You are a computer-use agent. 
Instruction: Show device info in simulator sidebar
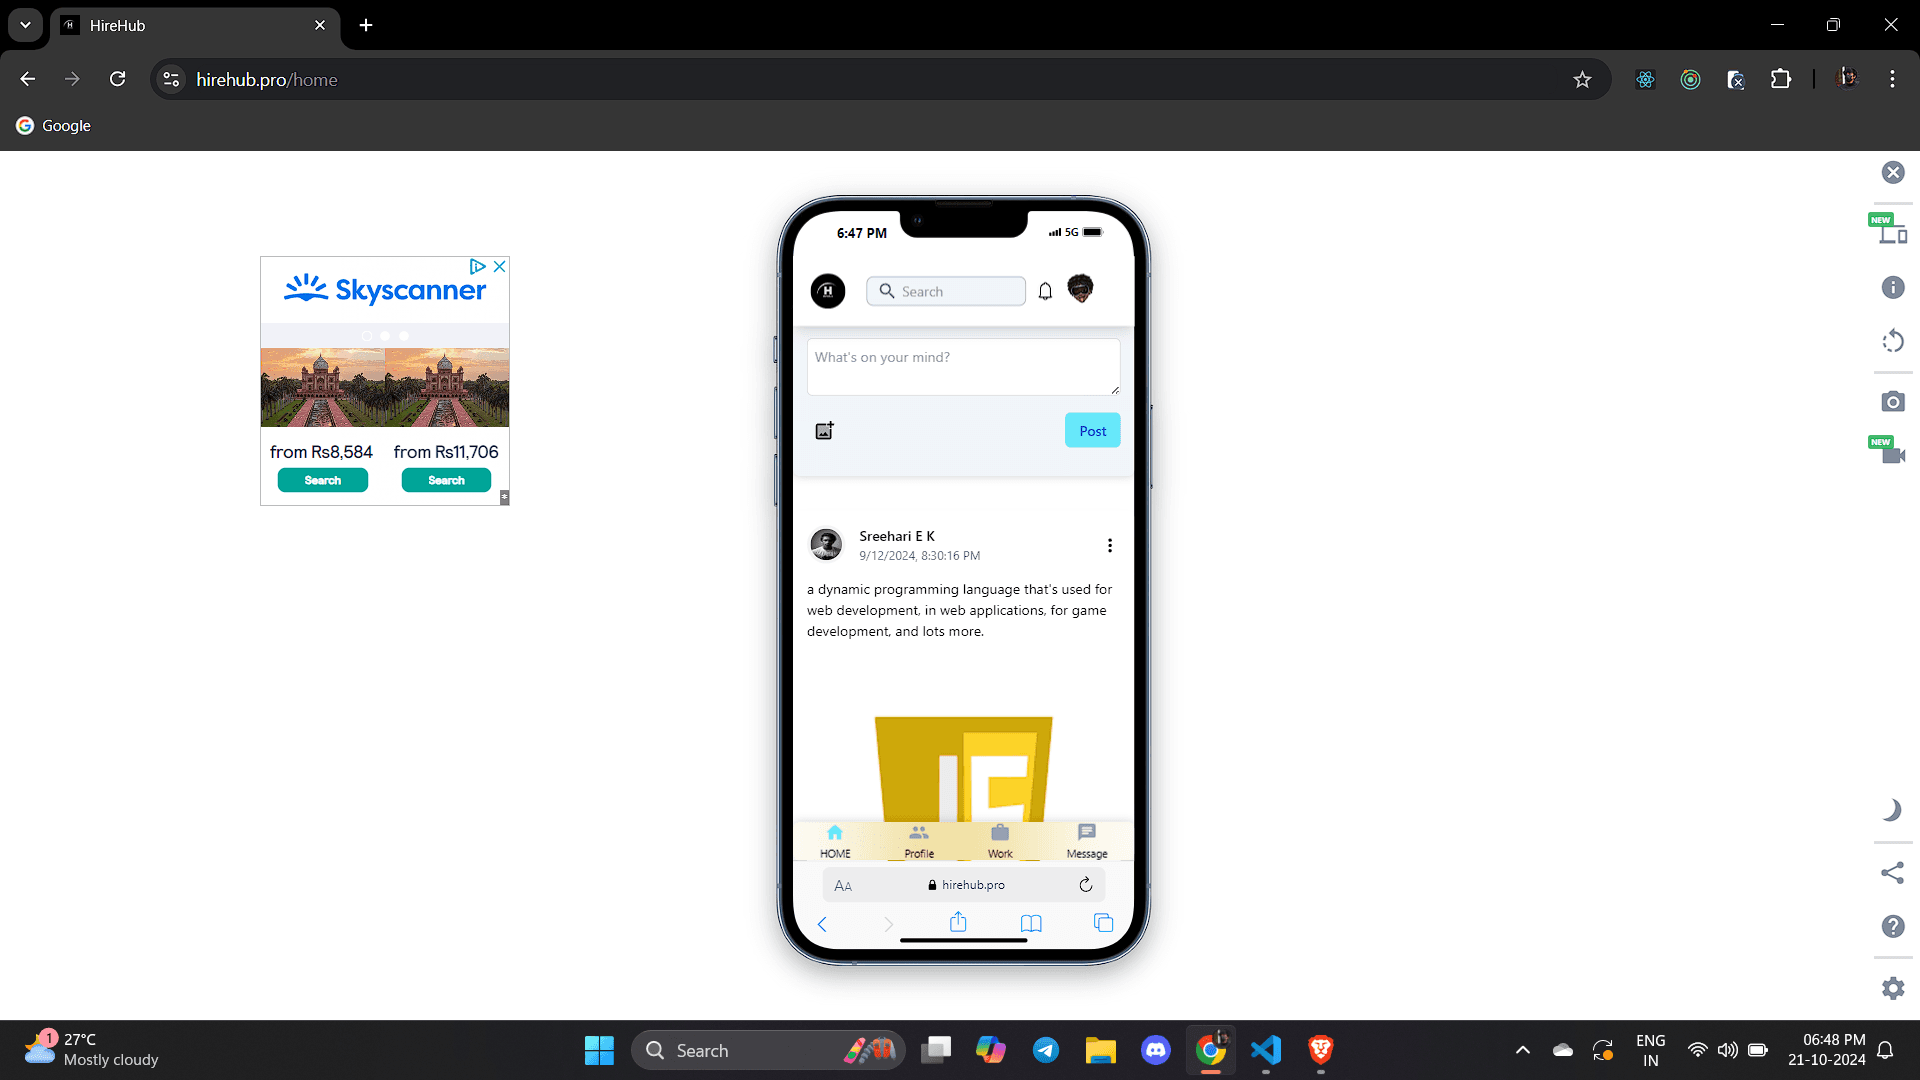[x=1893, y=288]
